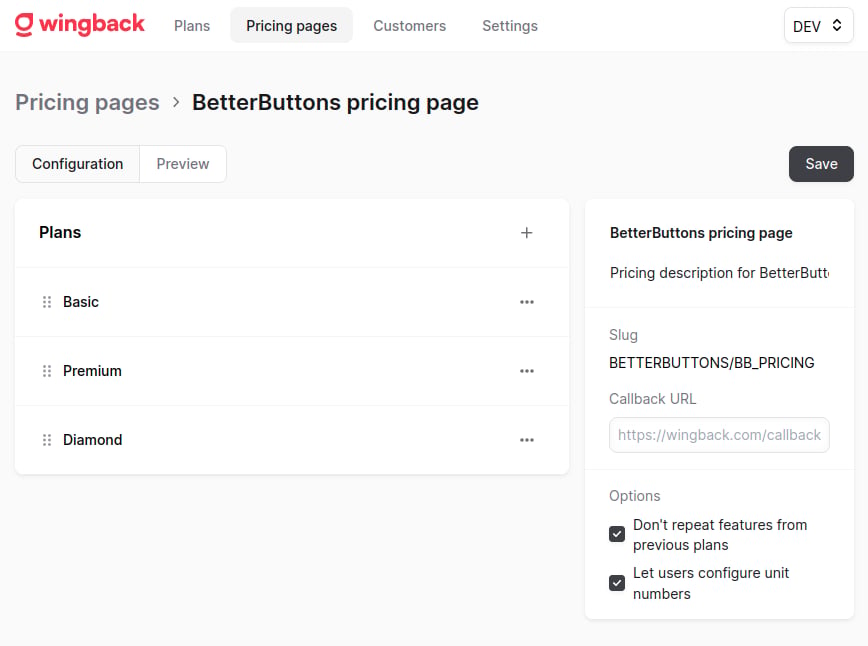Navigate to Customers

coord(409,25)
